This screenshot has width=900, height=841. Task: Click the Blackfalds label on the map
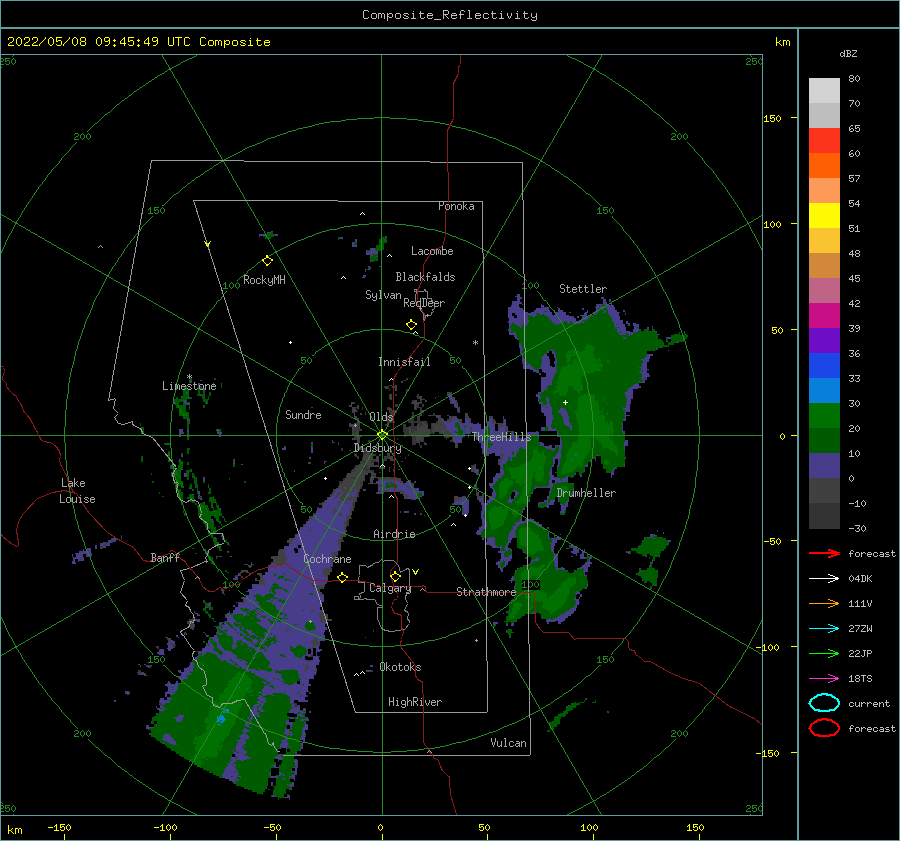(425, 277)
